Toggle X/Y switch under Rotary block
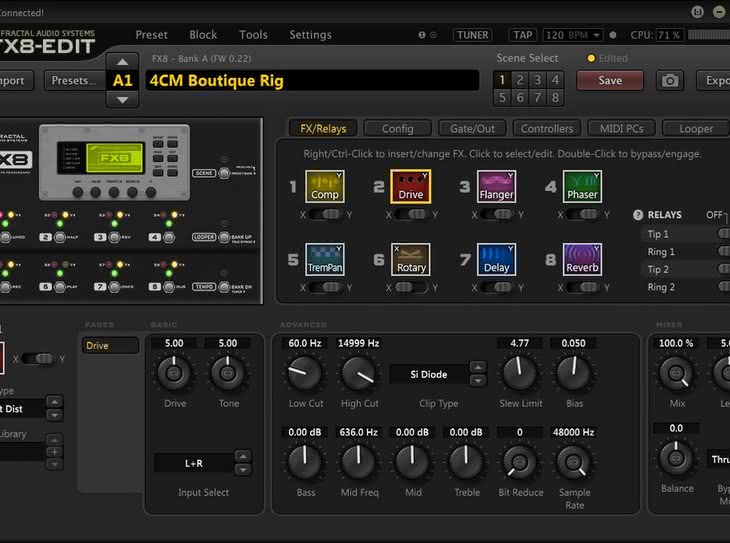730x543 pixels. click(x=412, y=287)
